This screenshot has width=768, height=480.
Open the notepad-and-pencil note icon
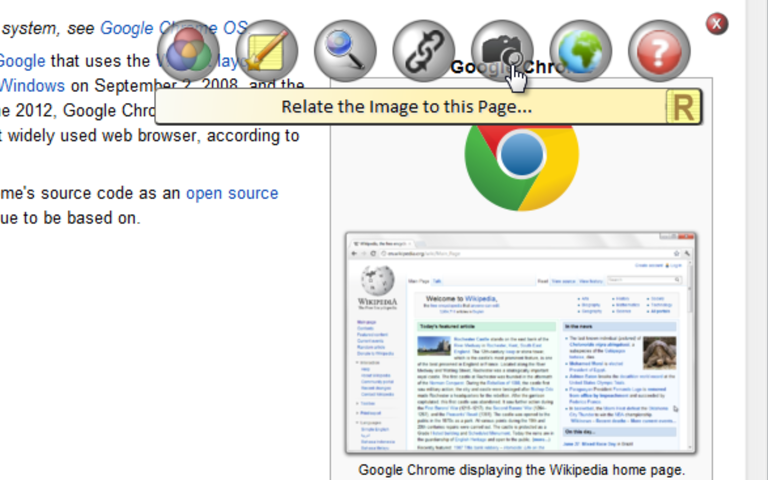(267, 51)
